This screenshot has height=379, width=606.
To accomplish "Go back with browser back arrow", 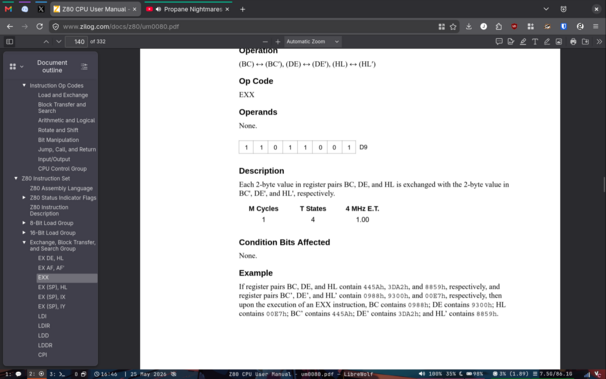I will (10, 27).
